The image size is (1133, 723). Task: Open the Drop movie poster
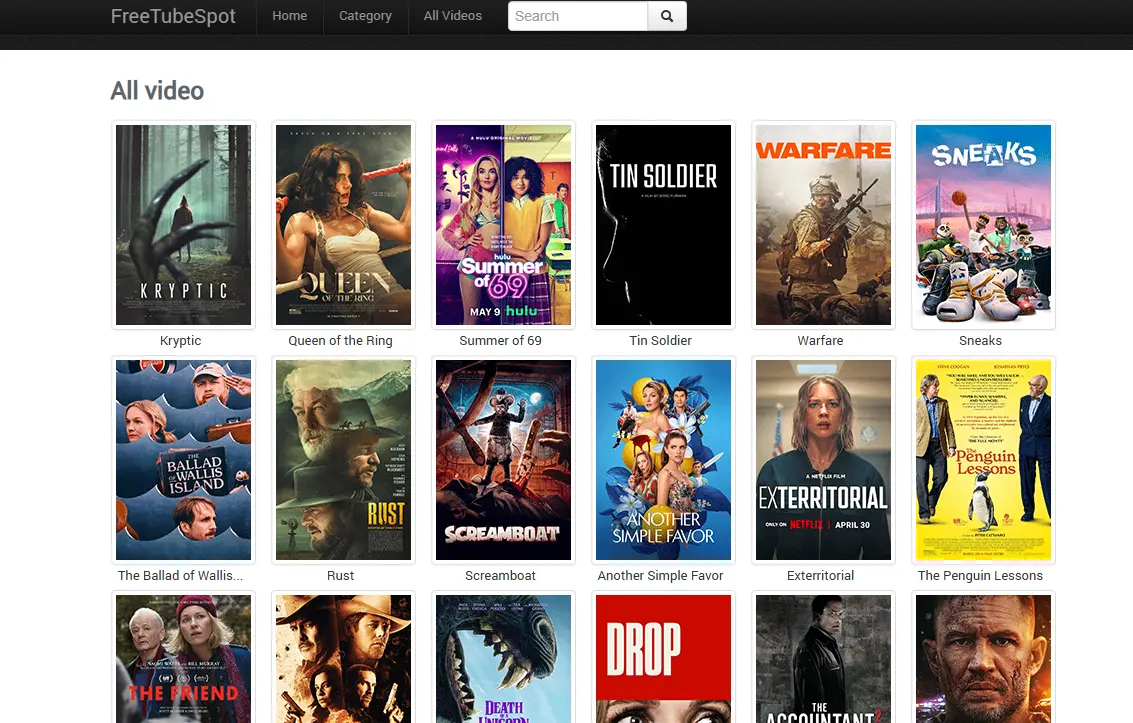coord(663,659)
